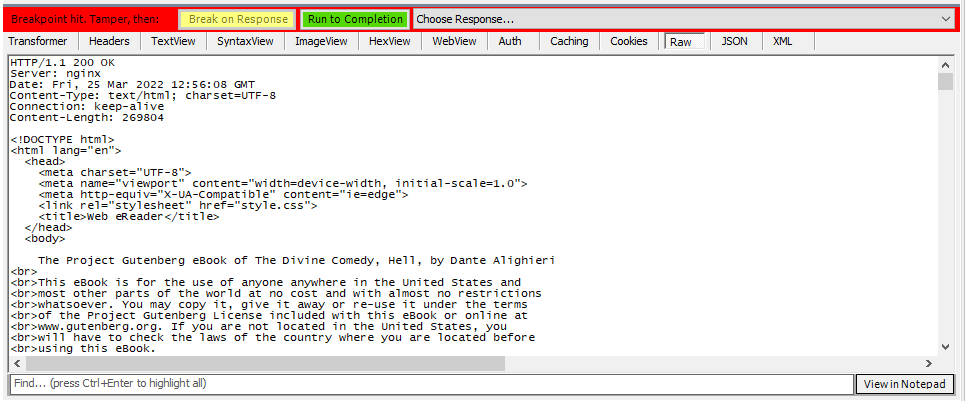Click the 'Server: nginx' header line
Viewport: 965px width, 401px height.
click(55, 73)
